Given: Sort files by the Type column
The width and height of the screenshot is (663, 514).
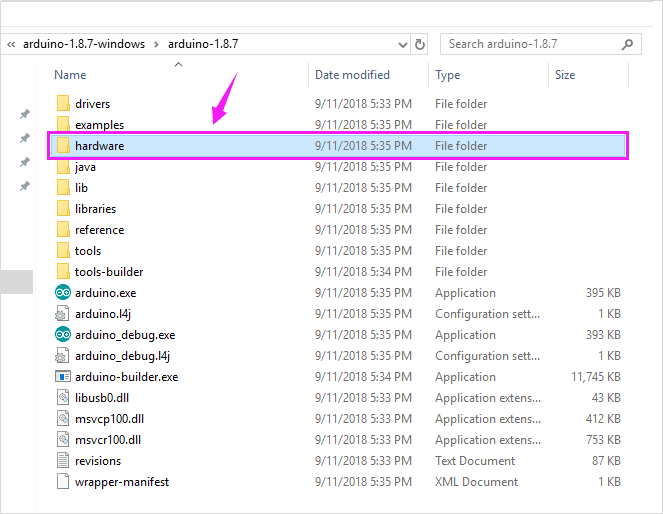Looking at the screenshot, I should pyautogui.click(x=447, y=75).
